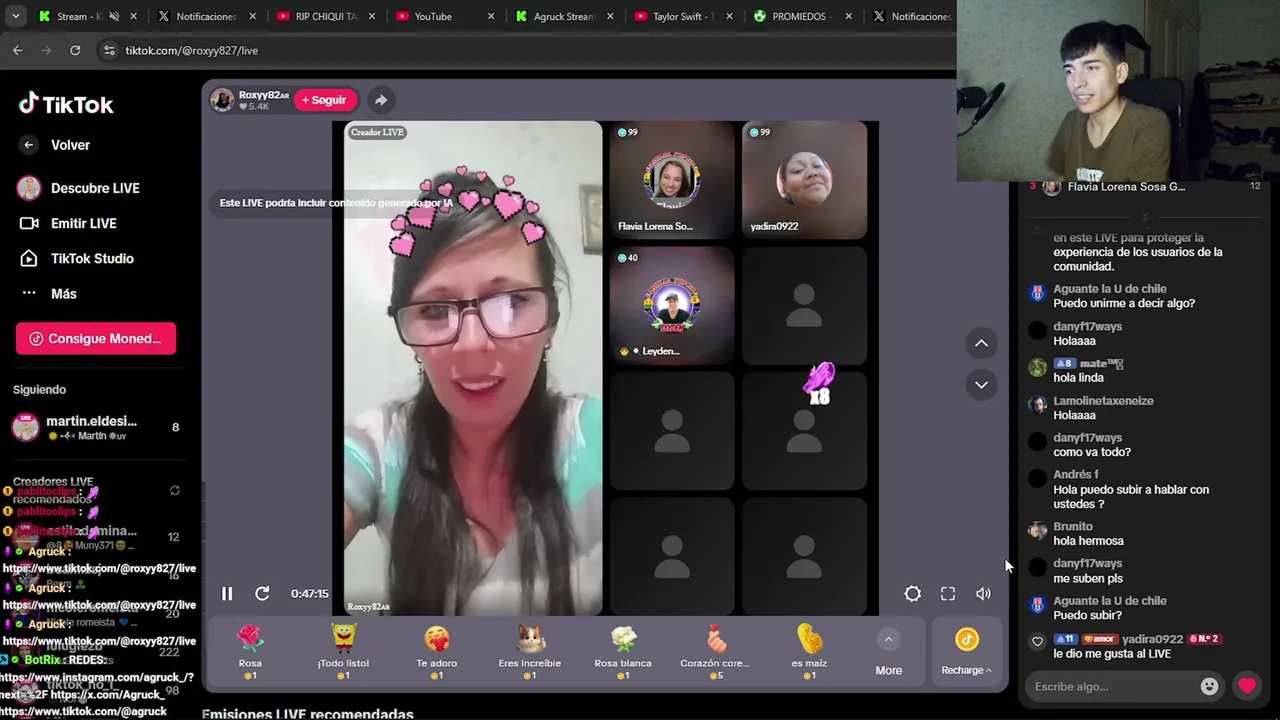
Task: Click Creador LIVE badge on stream
Action: 377,132
